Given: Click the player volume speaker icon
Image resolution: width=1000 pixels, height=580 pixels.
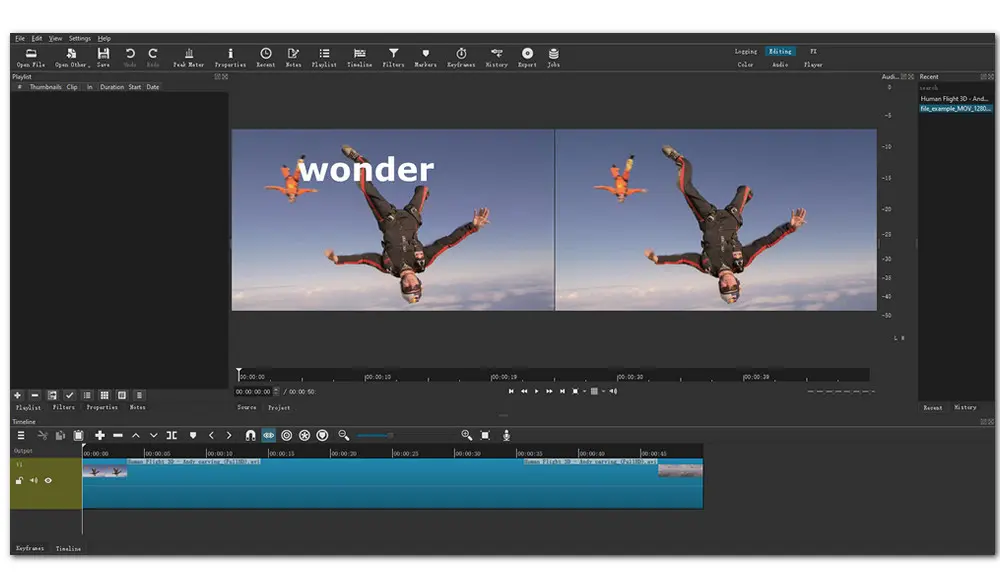Looking at the screenshot, I should pos(613,391).
